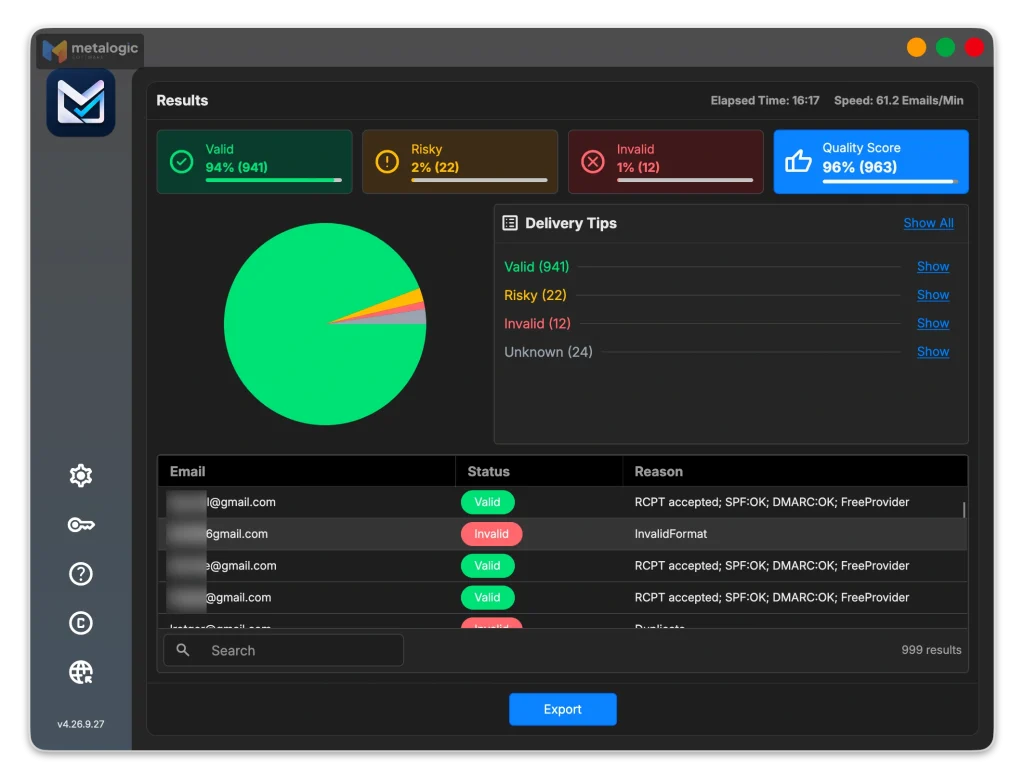The image size is (1024, 783).
Task: Close the window with red button
Action: tap(974, 48)
